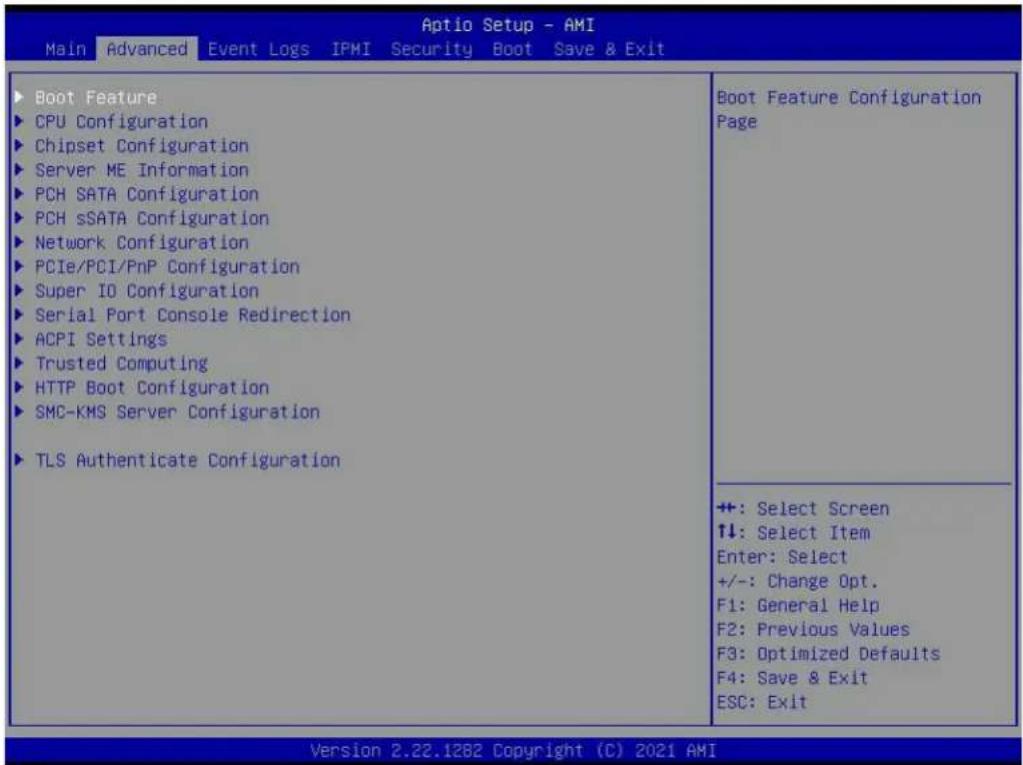
Task: Open the Boot tab
Action: 513,50
